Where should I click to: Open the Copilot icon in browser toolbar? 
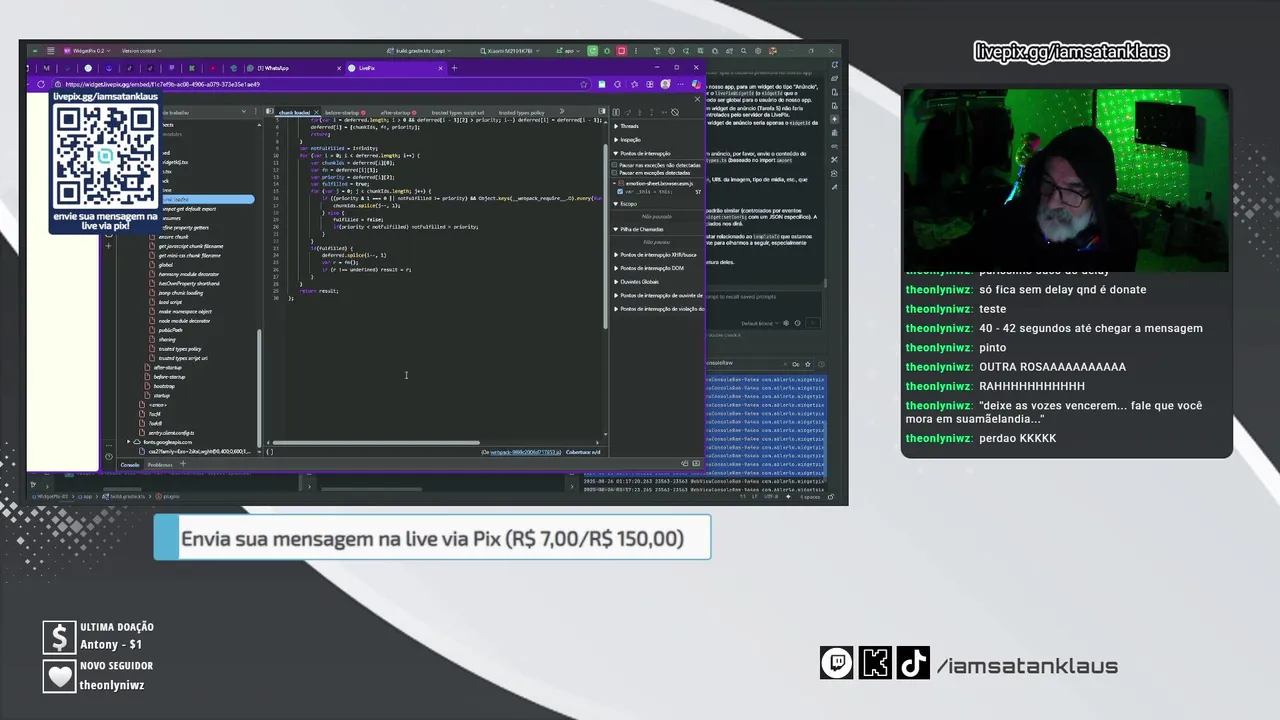pyautogui.click(x=696, y=84)
